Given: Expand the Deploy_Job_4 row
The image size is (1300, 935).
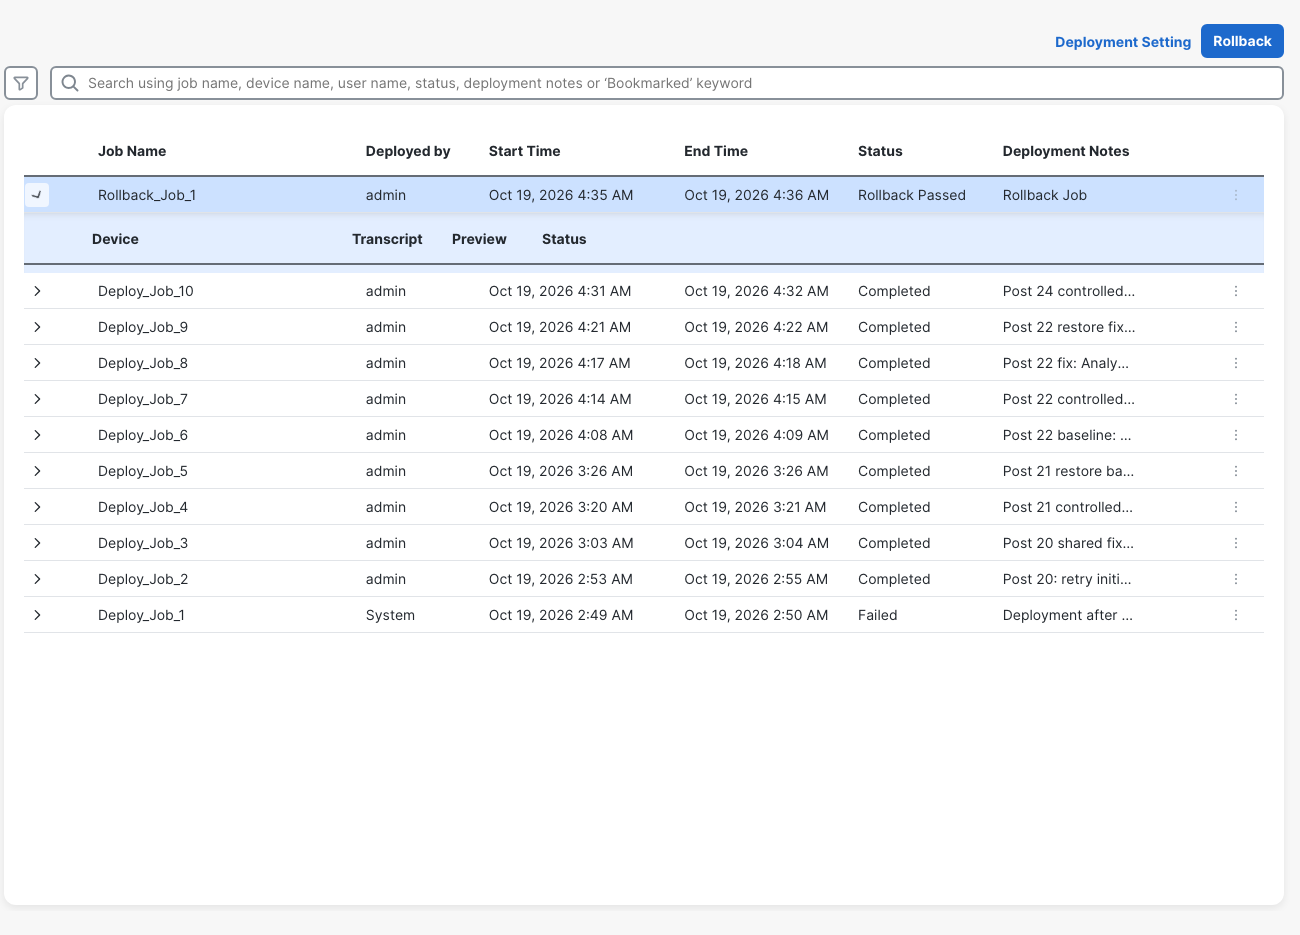Looking at the screenshot, I should (x=37, y=507).
